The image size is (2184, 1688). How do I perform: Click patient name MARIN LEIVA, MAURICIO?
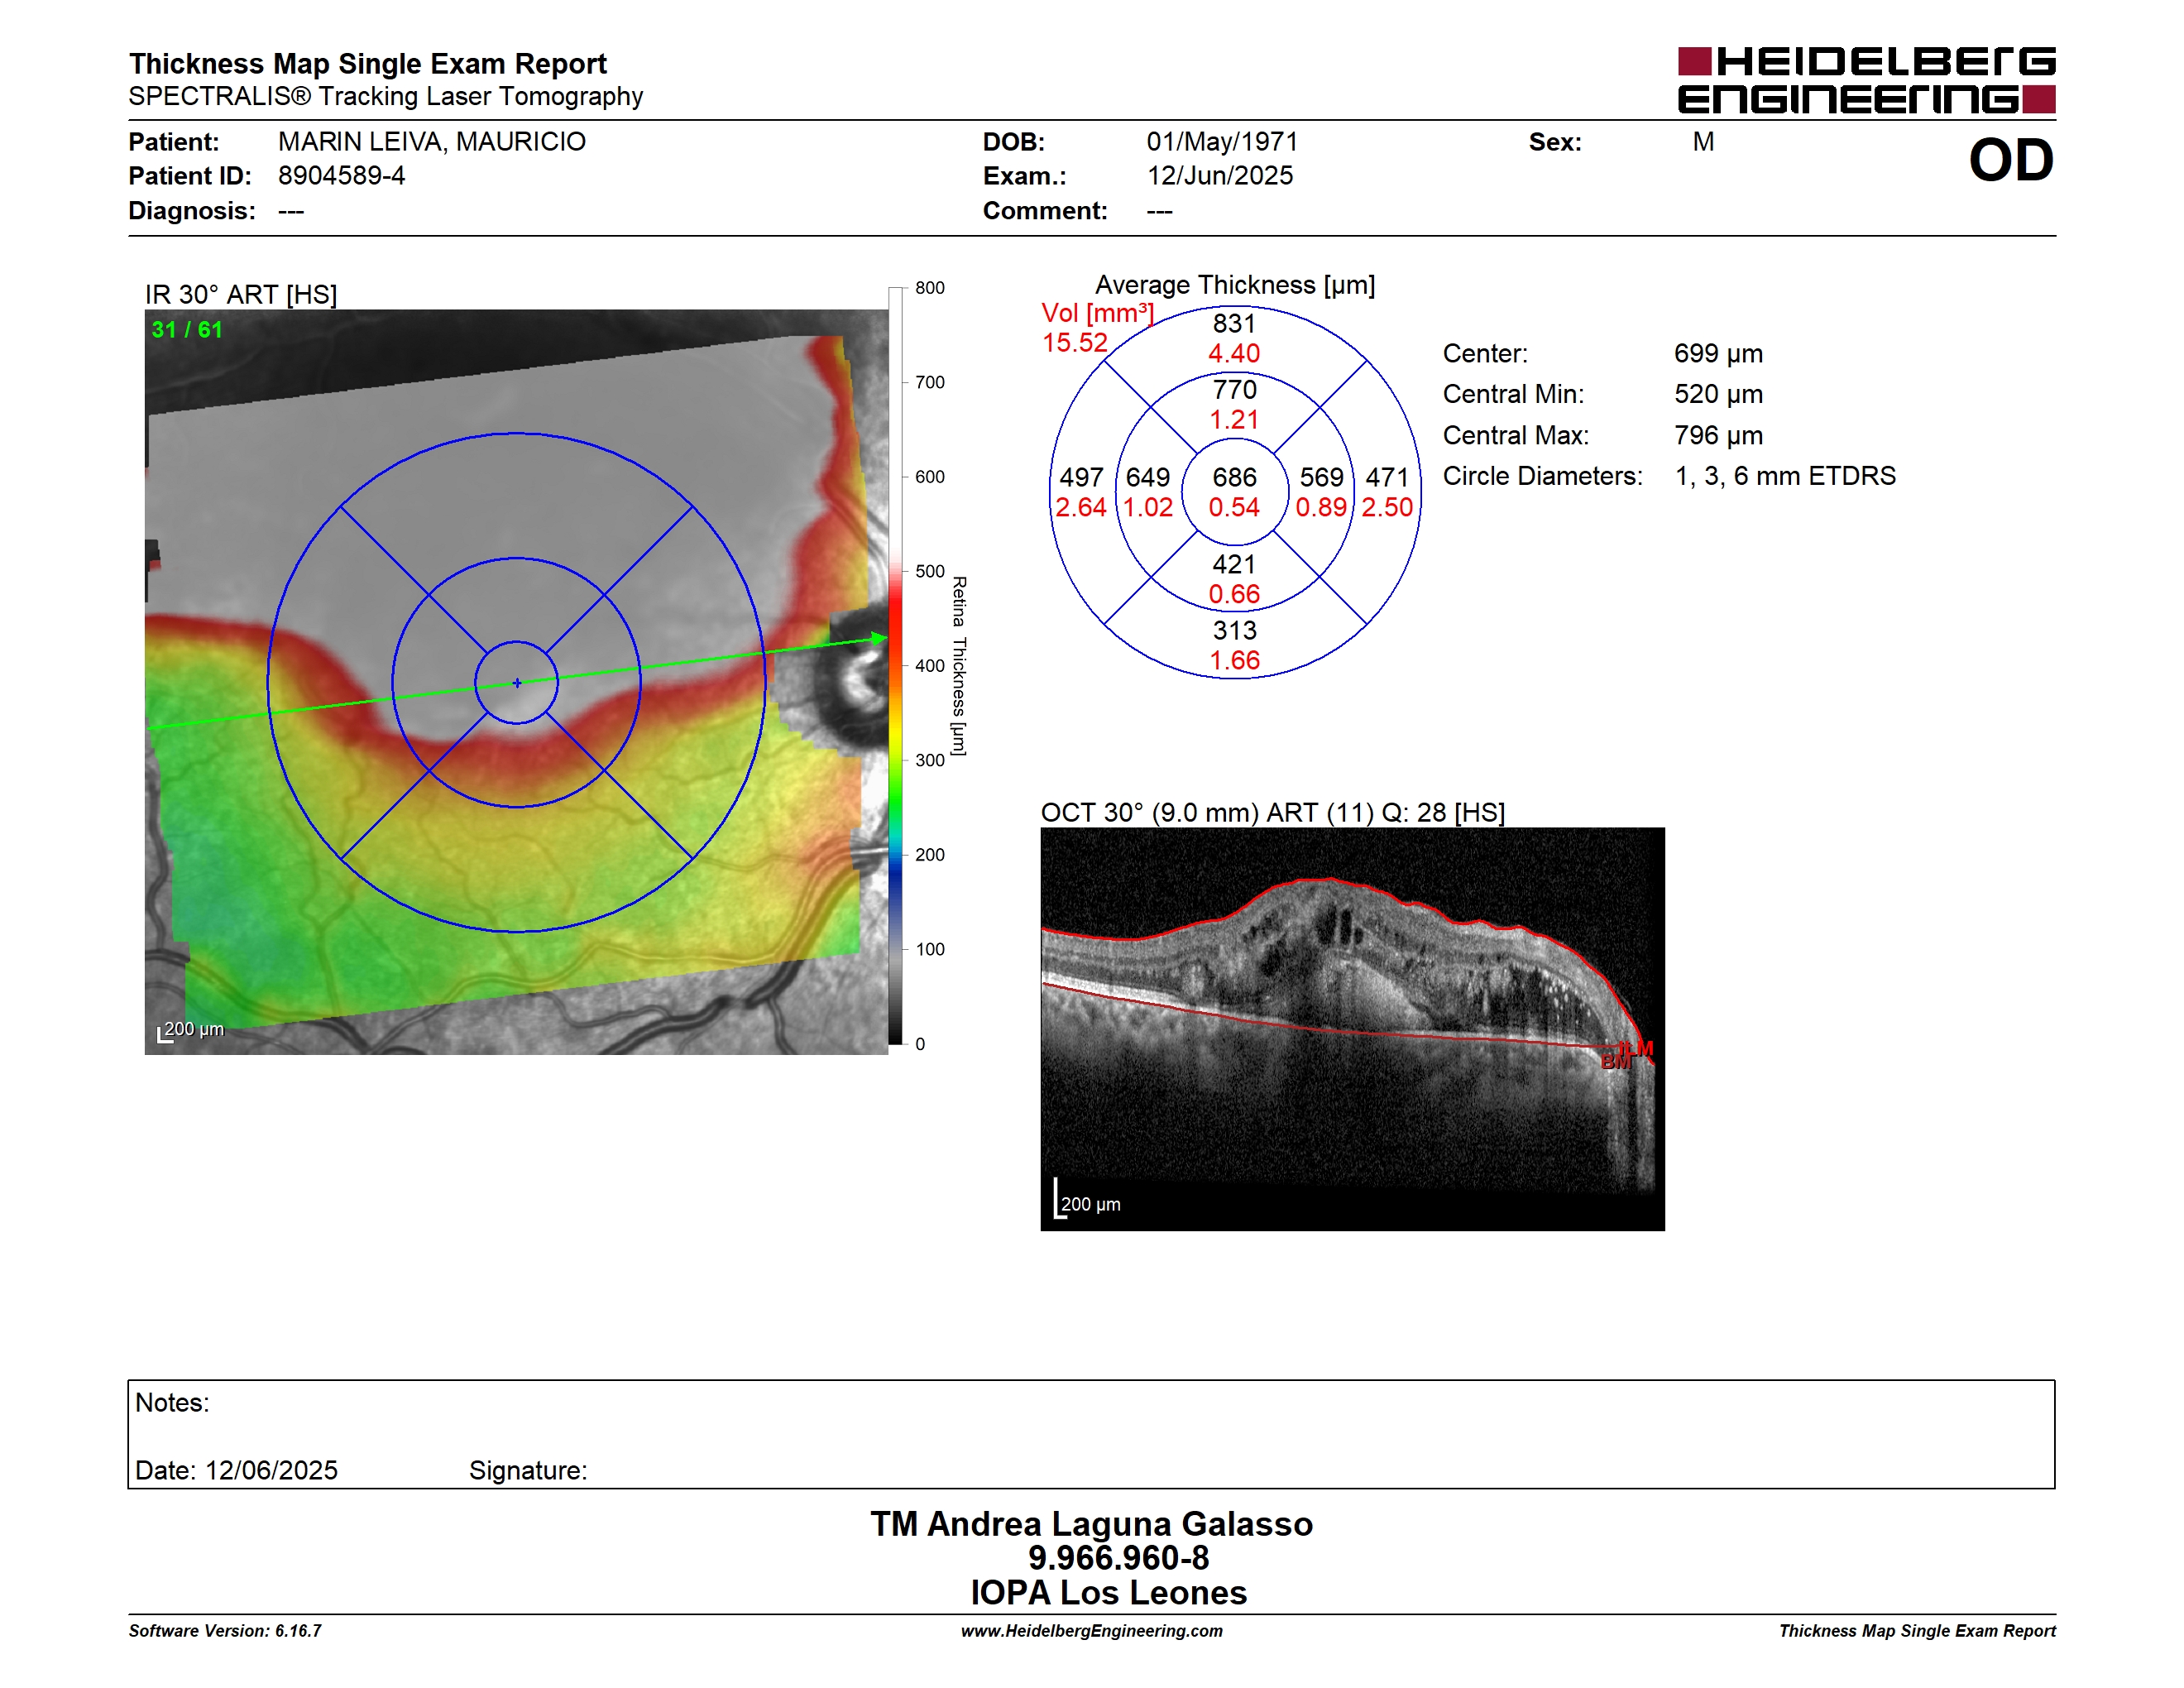pyautogui.click(x=432, y=142)
